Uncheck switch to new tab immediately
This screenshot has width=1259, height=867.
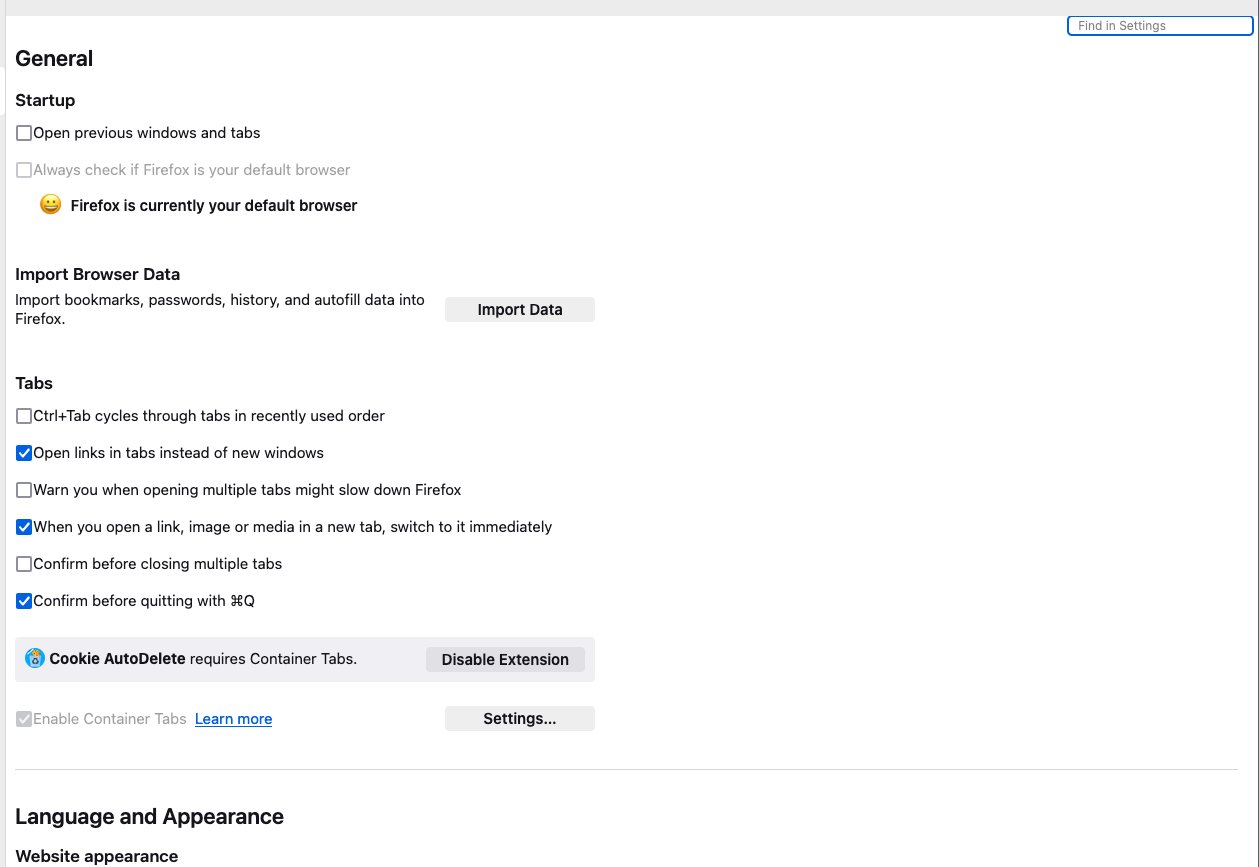[24, 527]
